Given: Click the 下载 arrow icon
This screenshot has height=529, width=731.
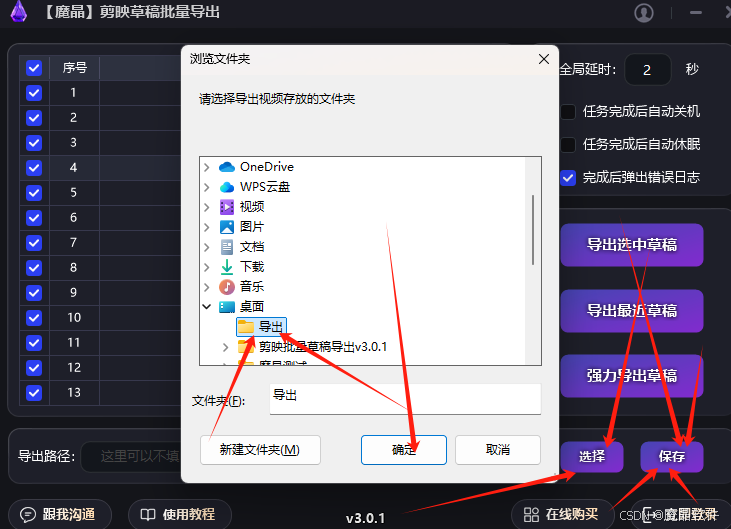Looking at the screenshot, I should (x=227, y=267).
